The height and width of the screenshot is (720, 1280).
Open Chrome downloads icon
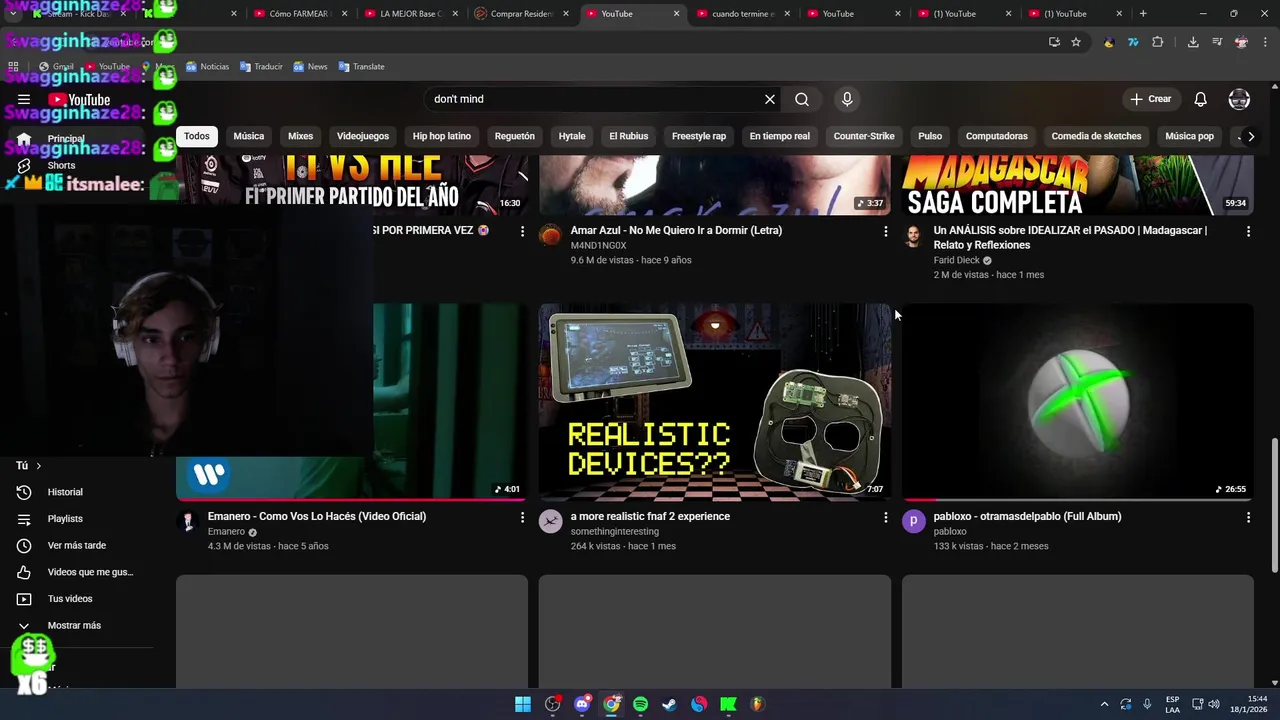(x=1193, y=42)
